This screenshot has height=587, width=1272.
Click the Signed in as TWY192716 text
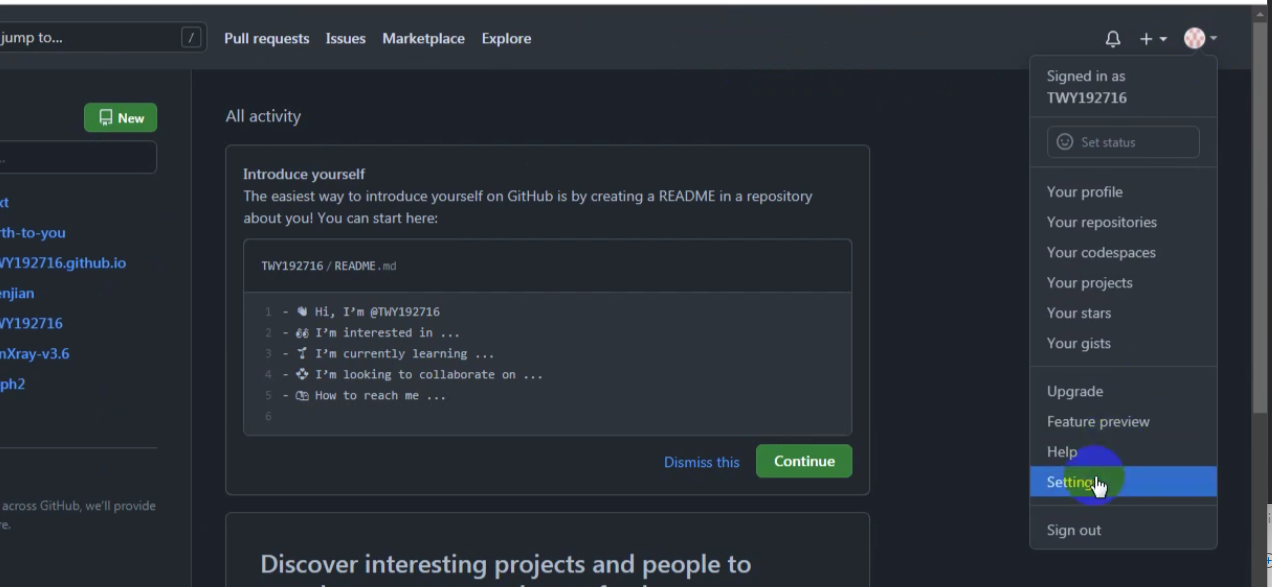pyautogui.click(x=1086, y=87)
